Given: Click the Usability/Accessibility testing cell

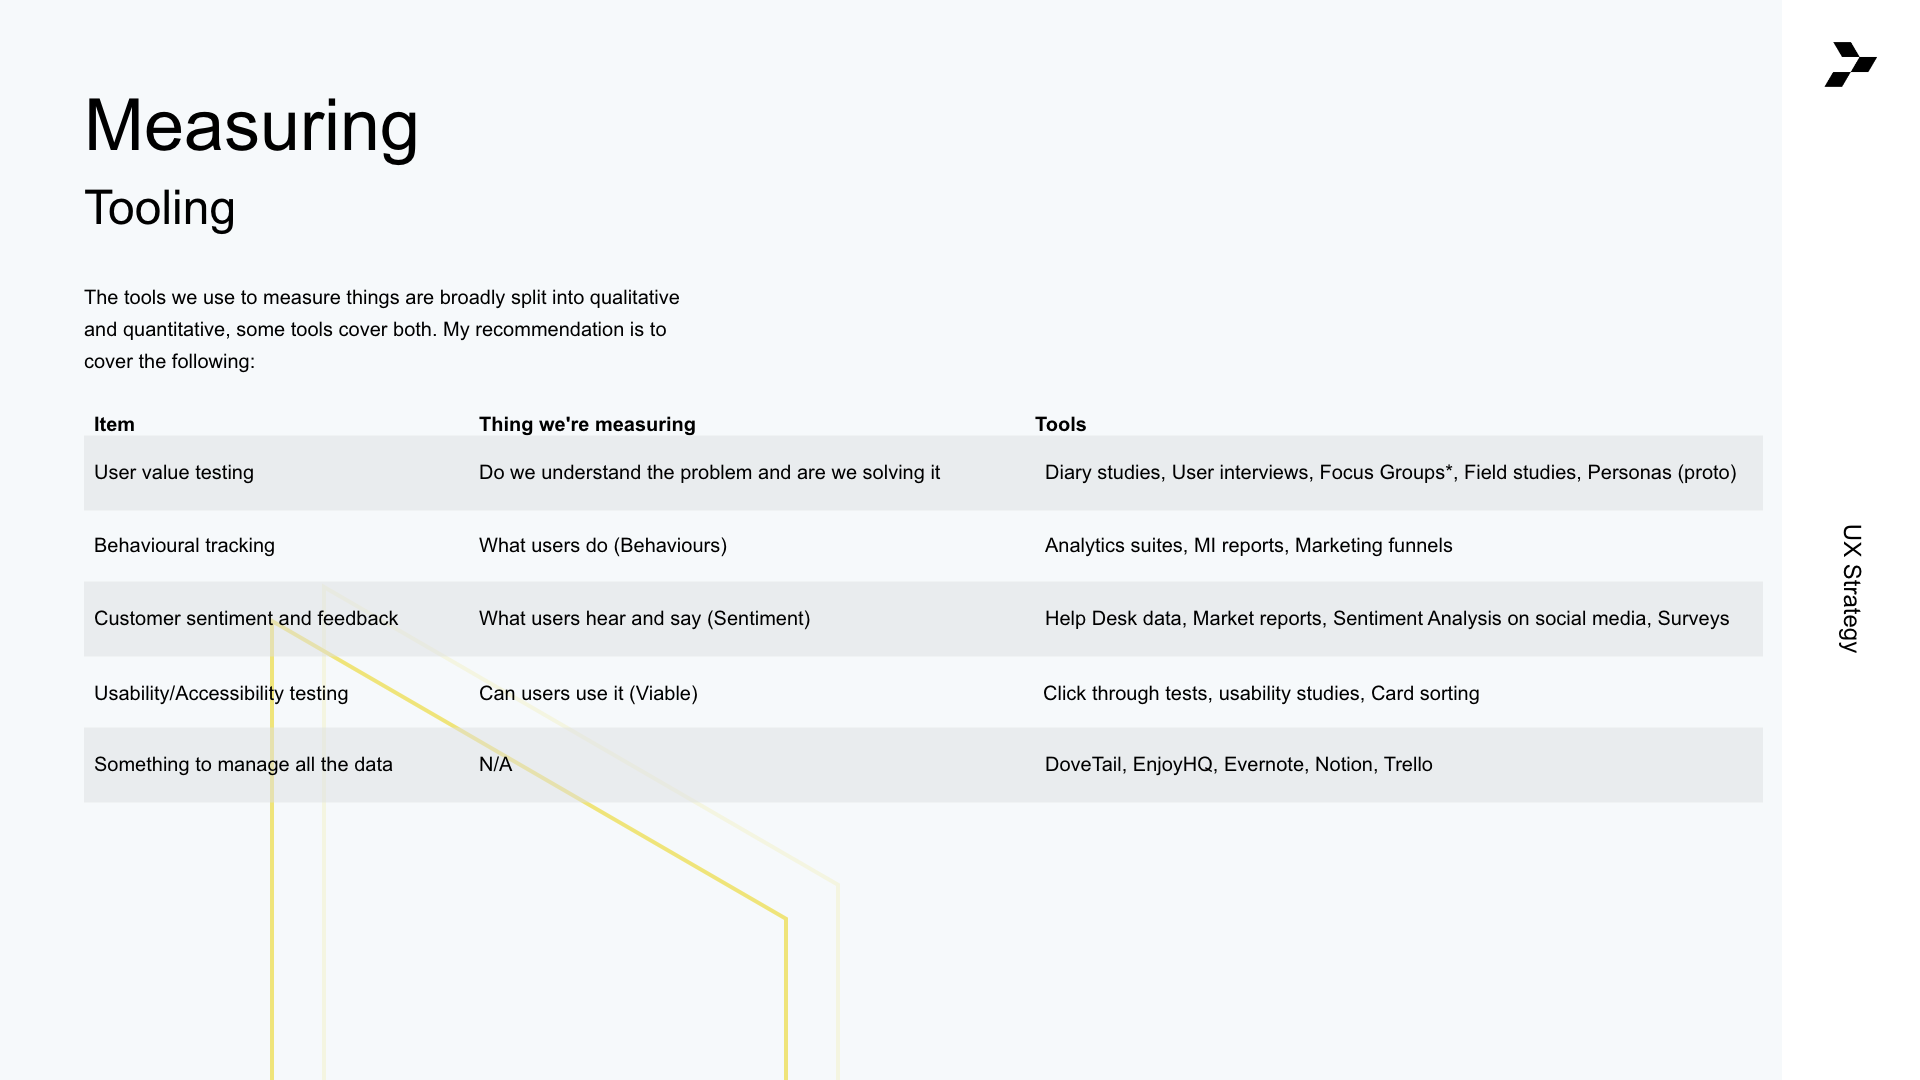Looking at the screenshot, I should tap(221, 693).
